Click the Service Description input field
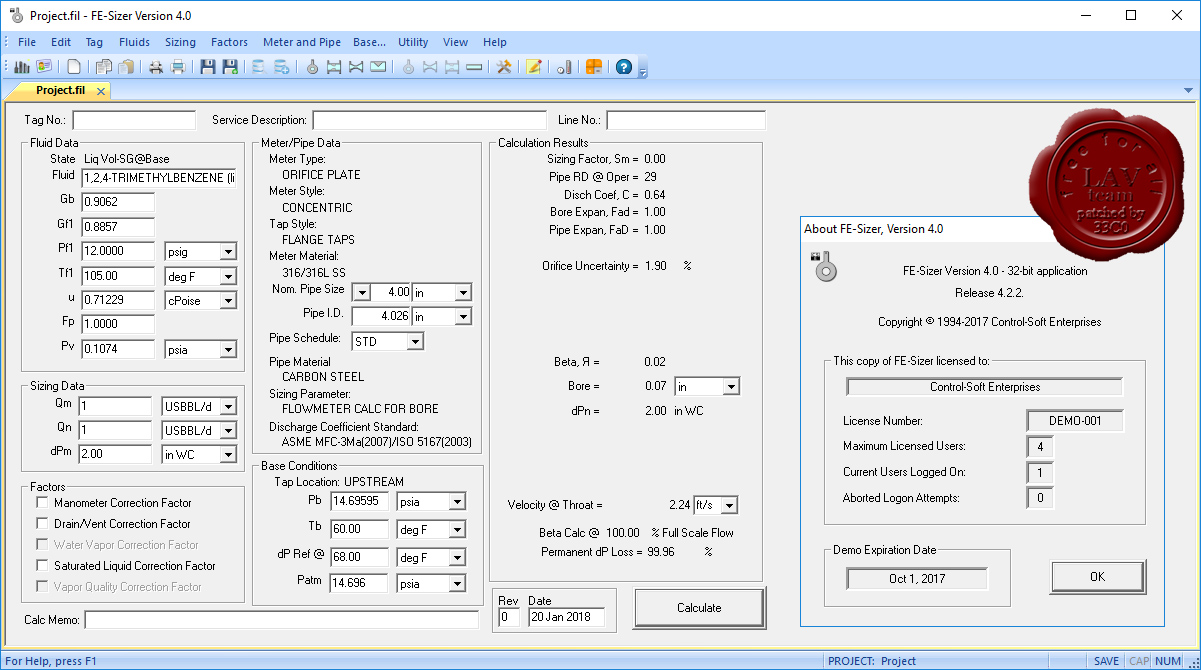 (x=430, y=120)
